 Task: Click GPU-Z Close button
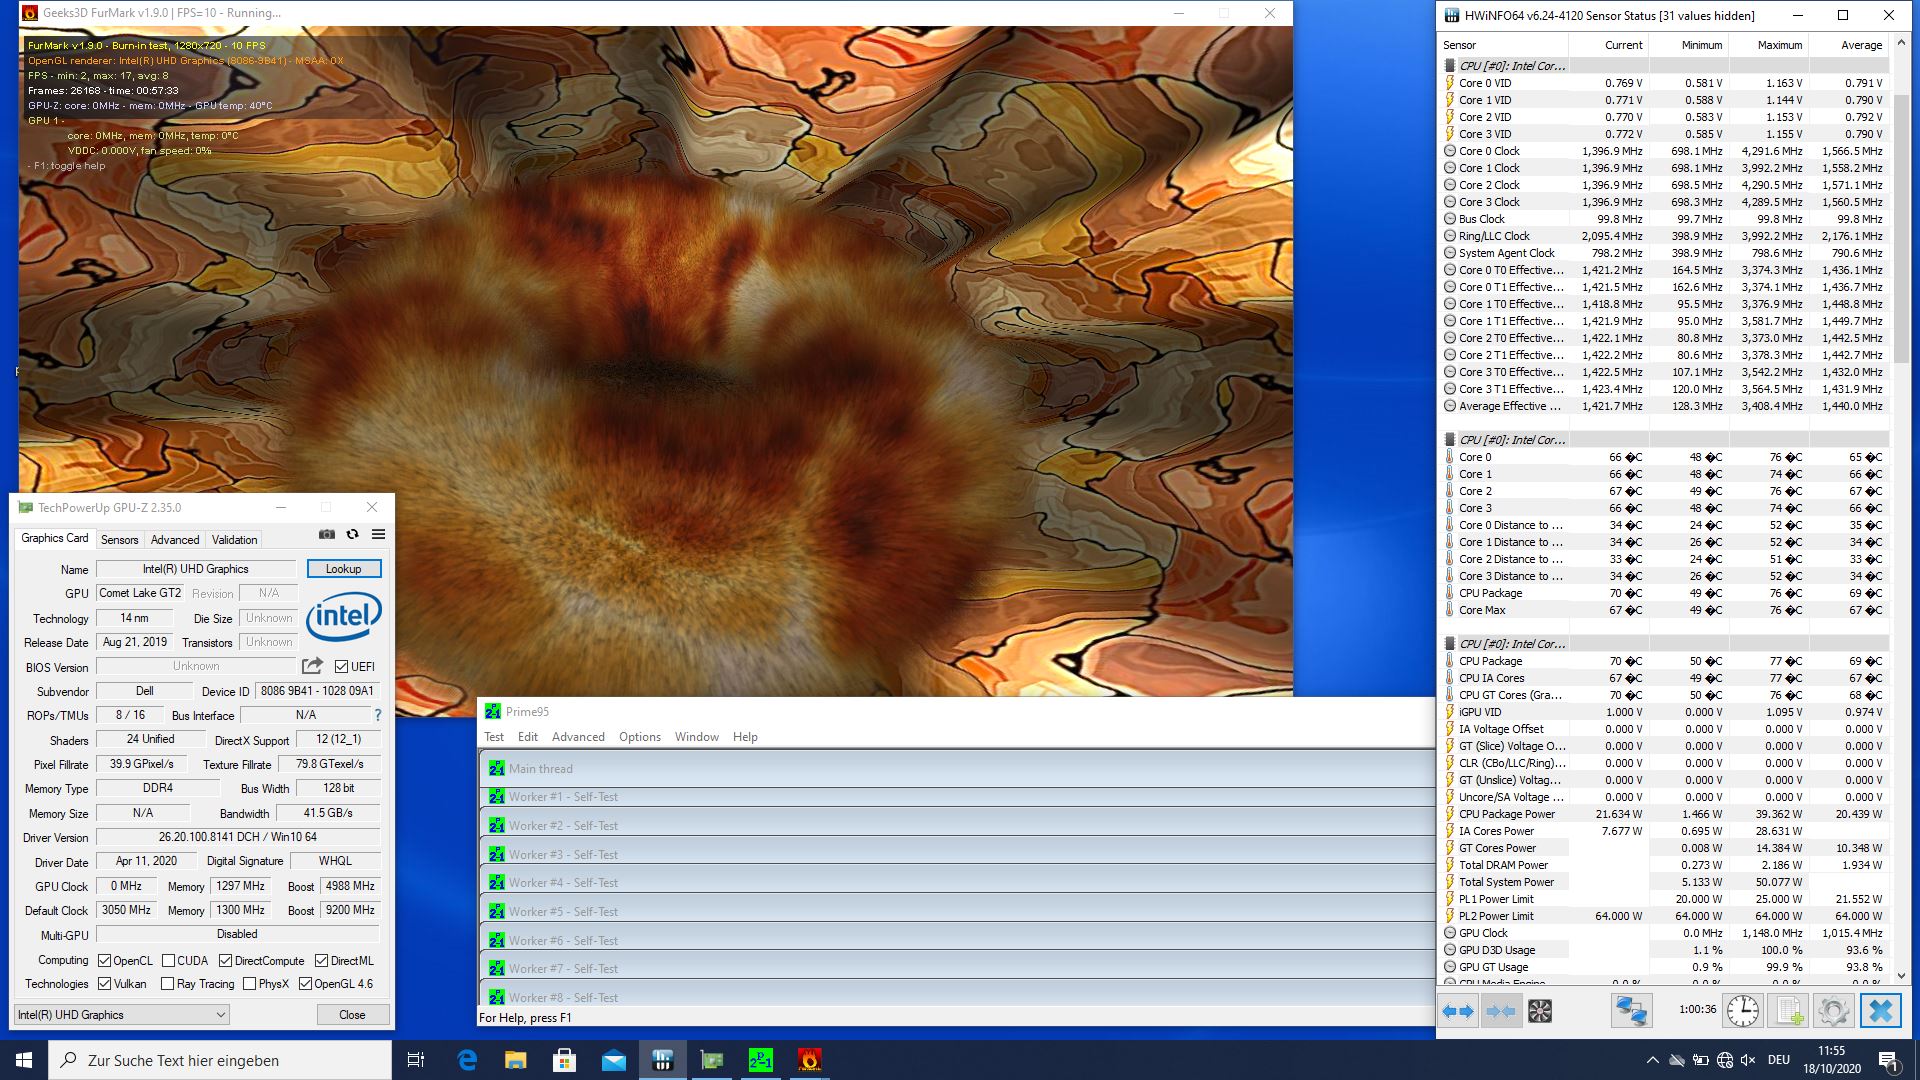[x=352, y=1014]
